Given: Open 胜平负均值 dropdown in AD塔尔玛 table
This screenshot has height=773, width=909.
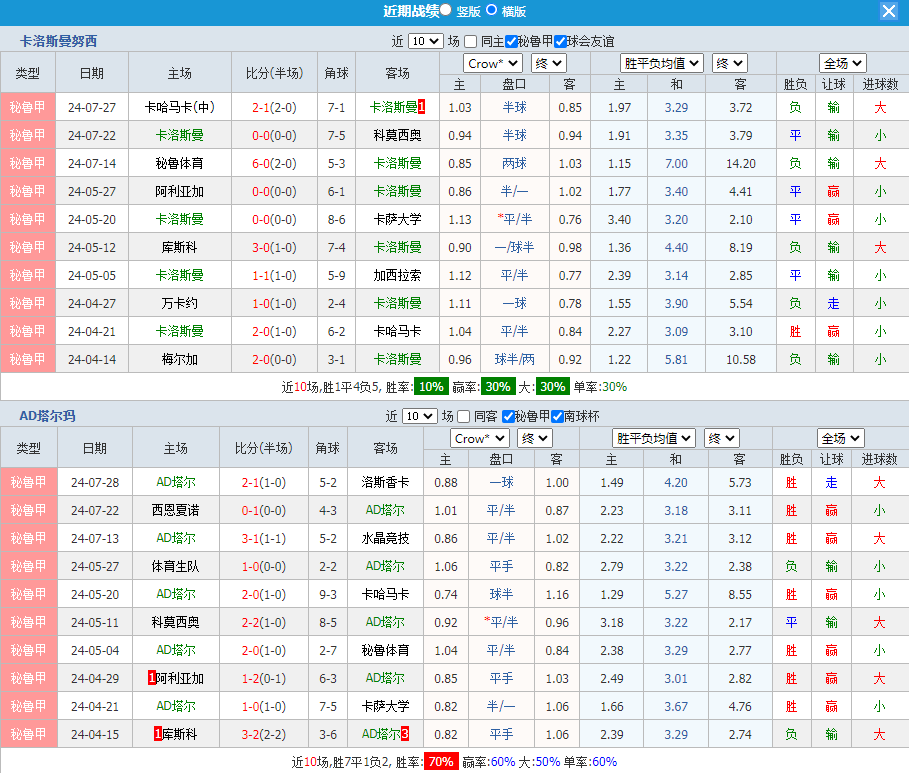Looking at the screenshot, I should 654,438.
